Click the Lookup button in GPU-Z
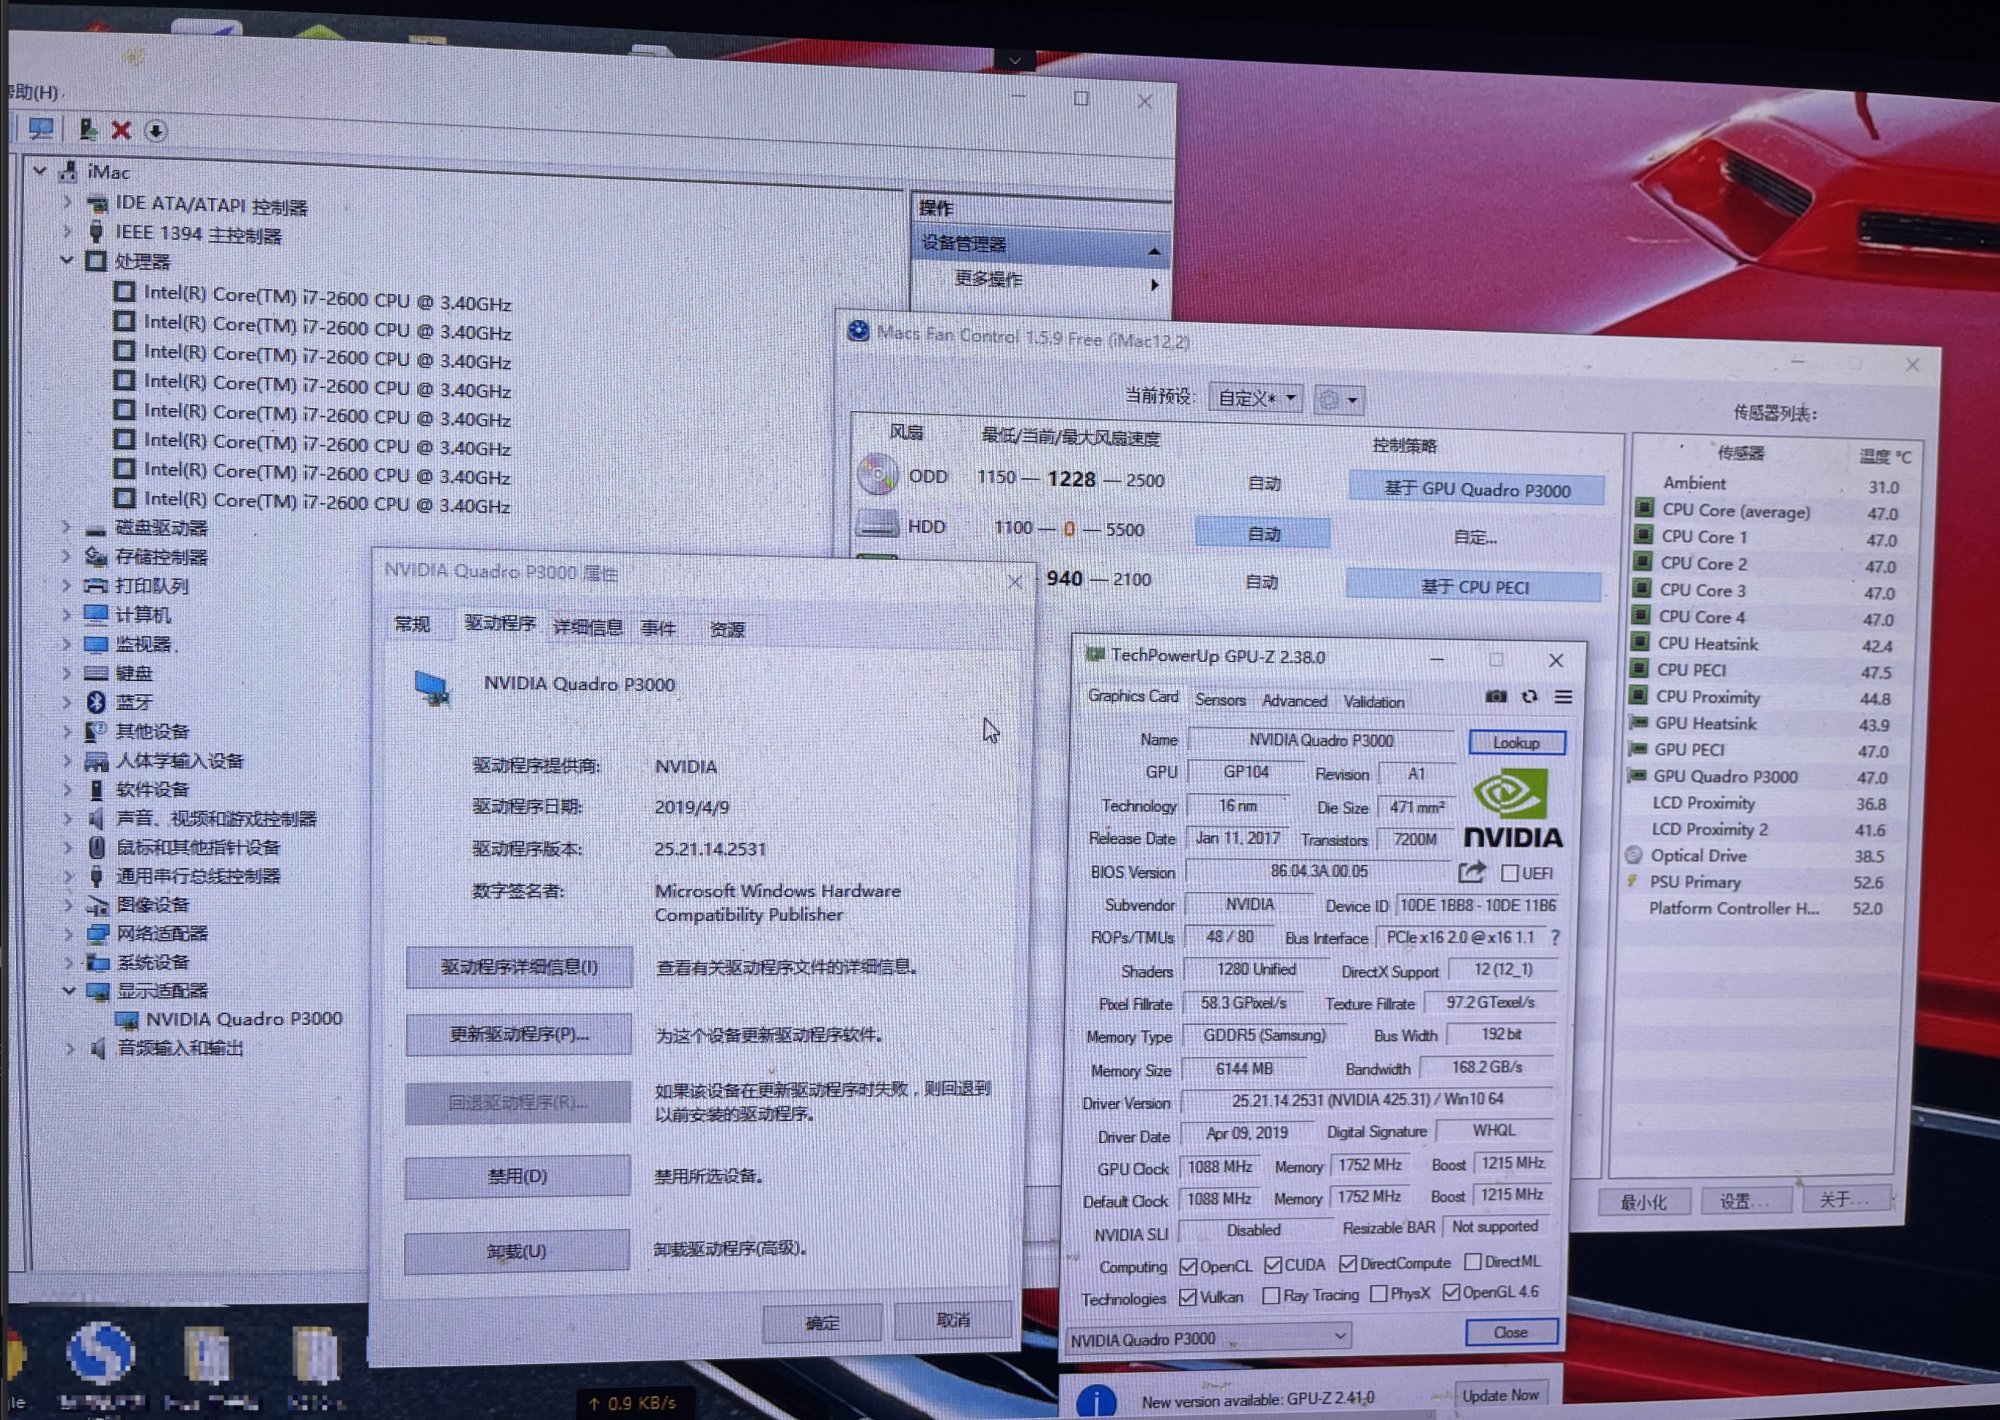Screen dimensions: 2000x1420 [1516, 742]
